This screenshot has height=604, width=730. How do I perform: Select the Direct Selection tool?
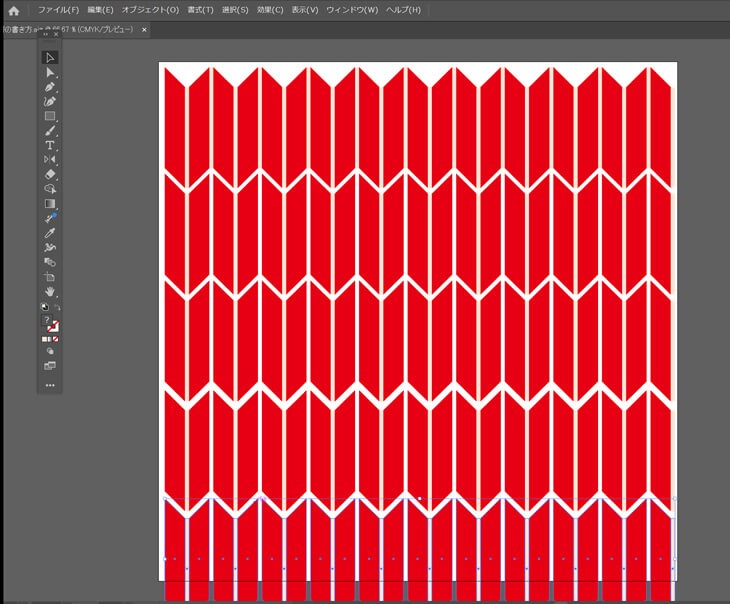point(49,73)
